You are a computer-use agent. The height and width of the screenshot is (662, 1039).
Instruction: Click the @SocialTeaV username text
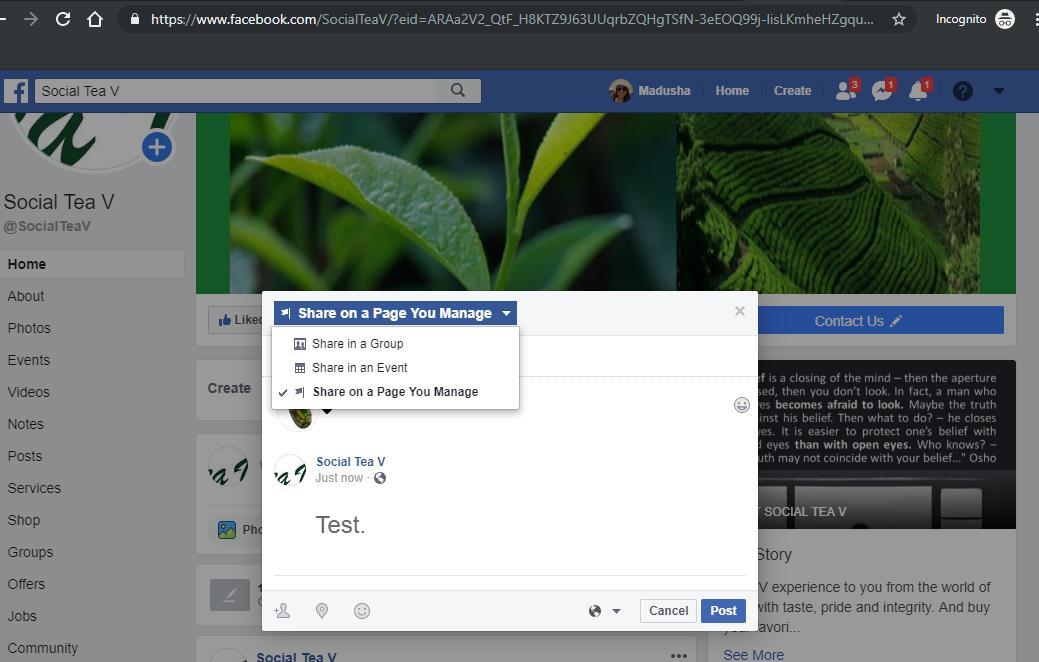pyautogui.click(x=47, y=226)
